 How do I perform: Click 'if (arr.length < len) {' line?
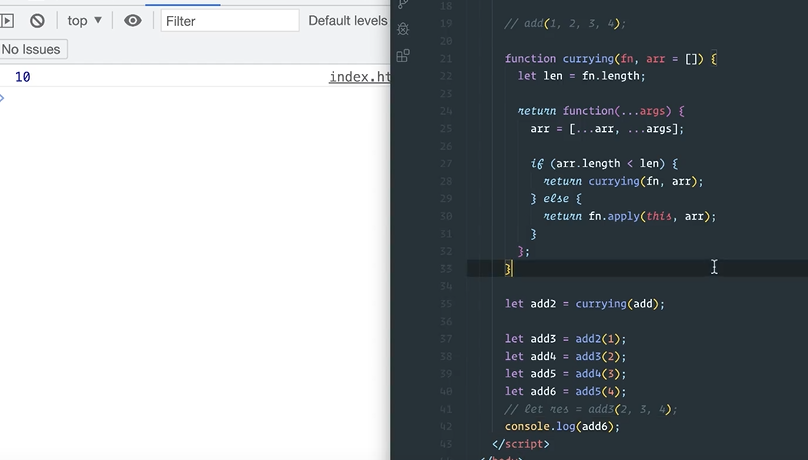tap(604, 164)
